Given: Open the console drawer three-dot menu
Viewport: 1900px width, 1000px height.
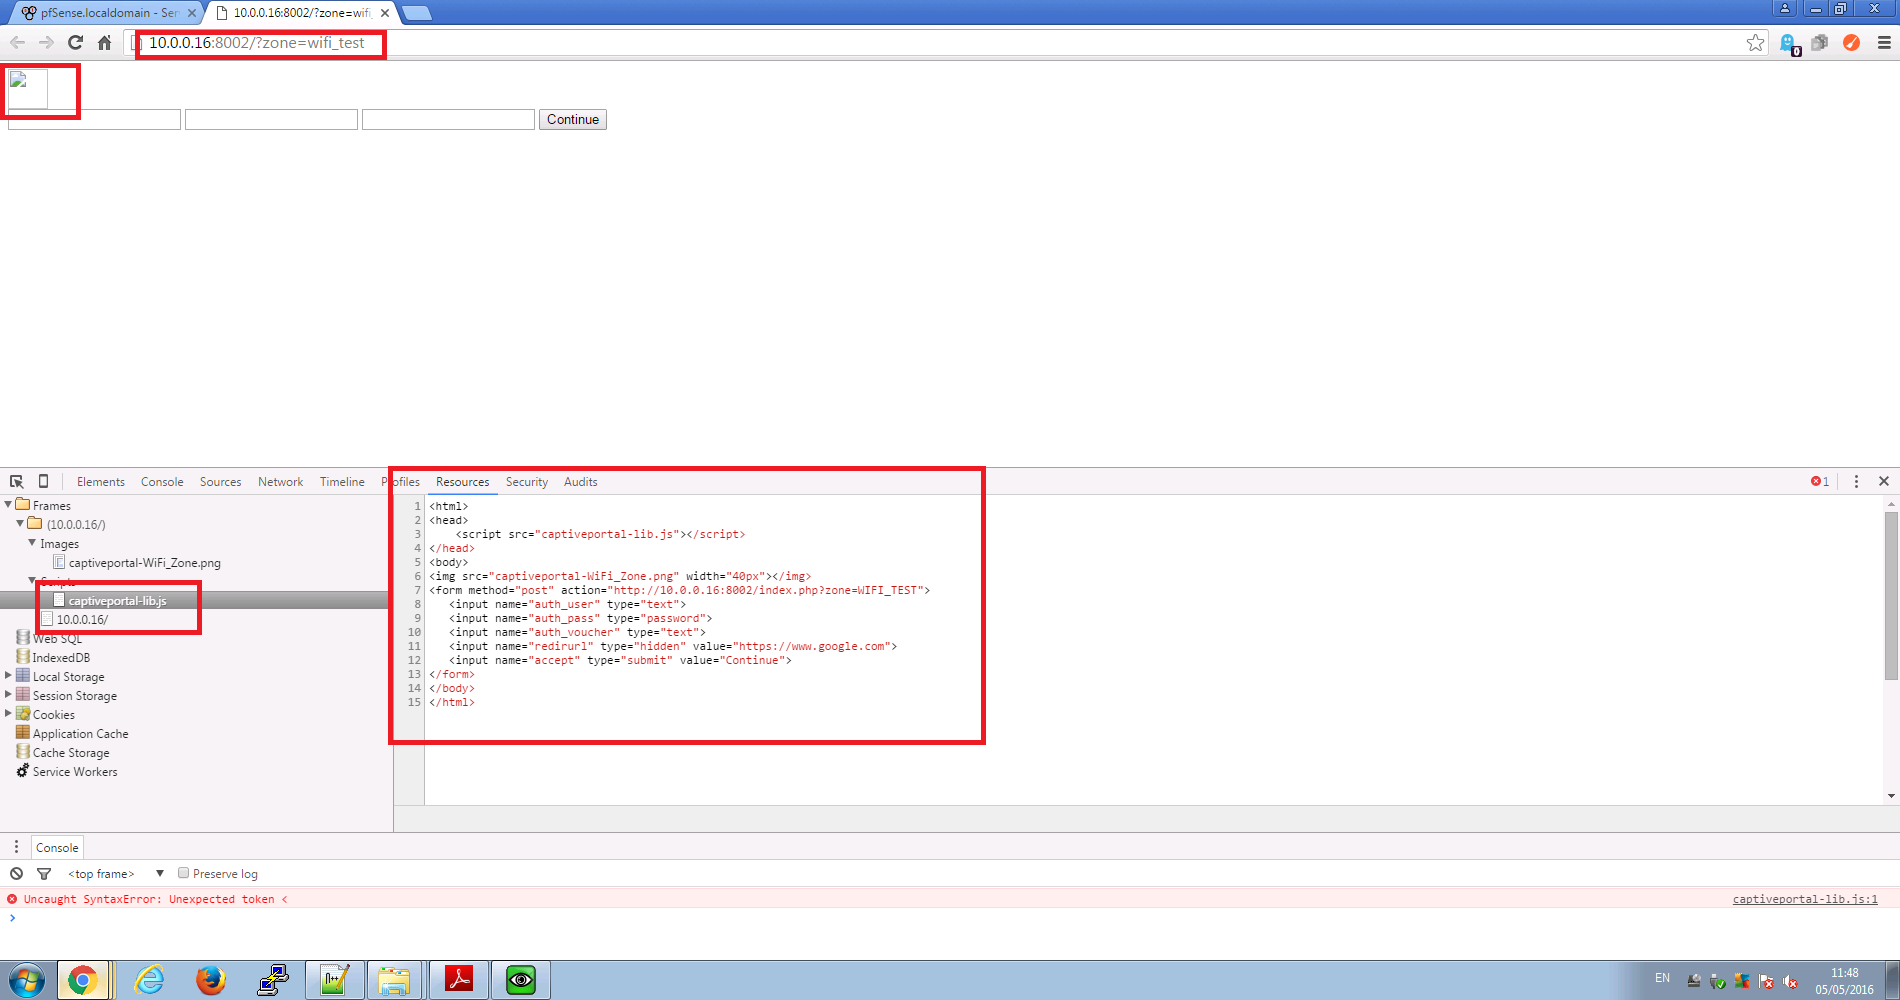Looking at the screenshot, I should pos(16,847).
